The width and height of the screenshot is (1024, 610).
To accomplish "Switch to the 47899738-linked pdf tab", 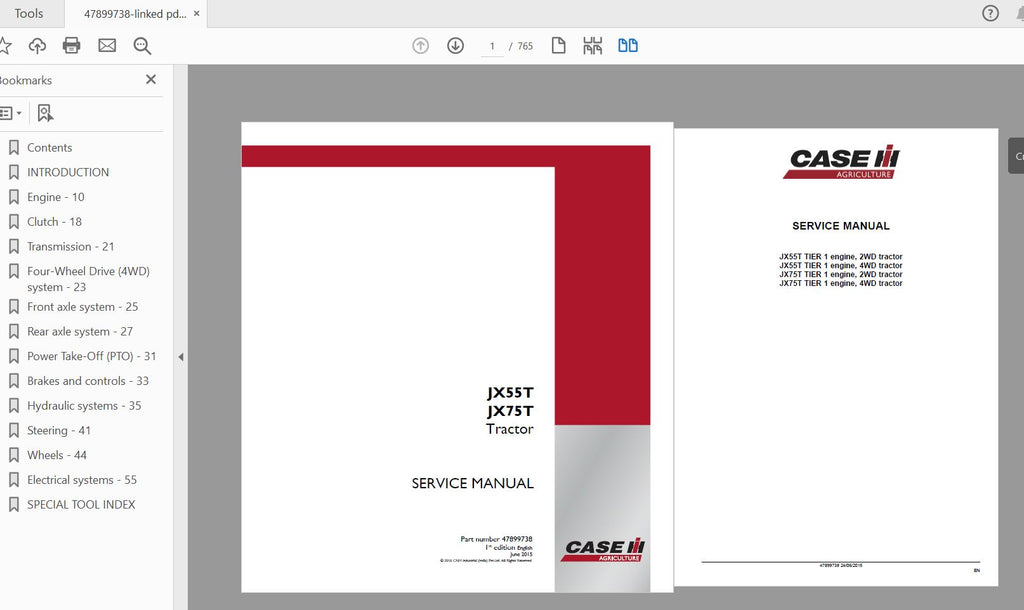I will click(x=135, y=13).
